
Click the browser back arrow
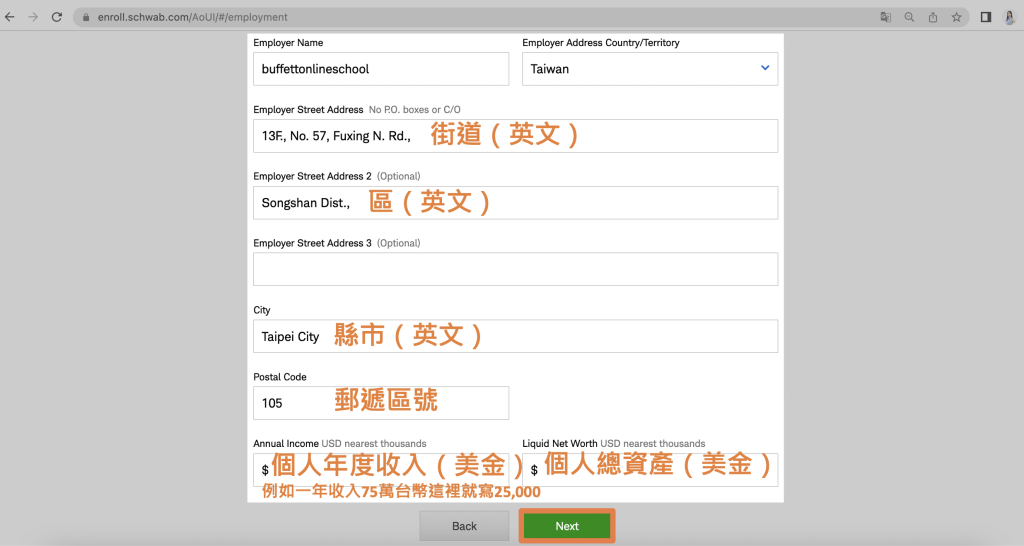[x=10, y=17]
